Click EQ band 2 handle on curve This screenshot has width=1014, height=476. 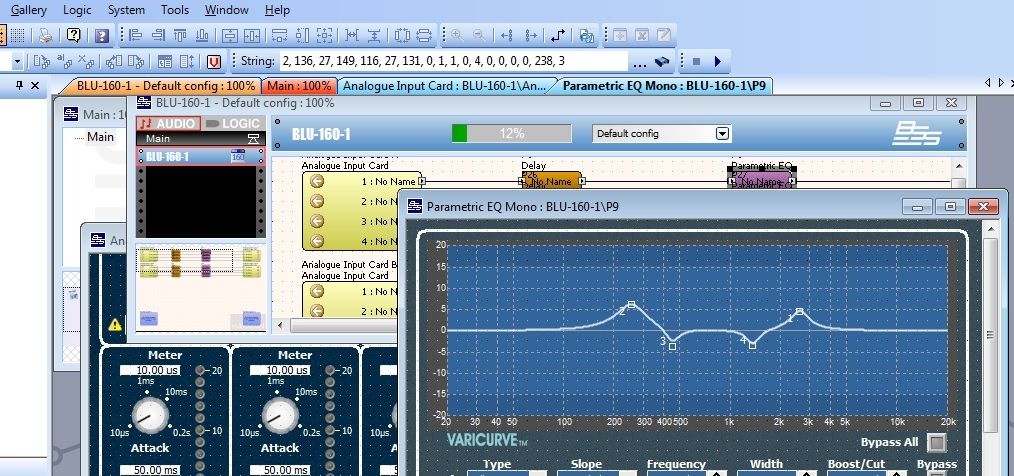[631, 304]
